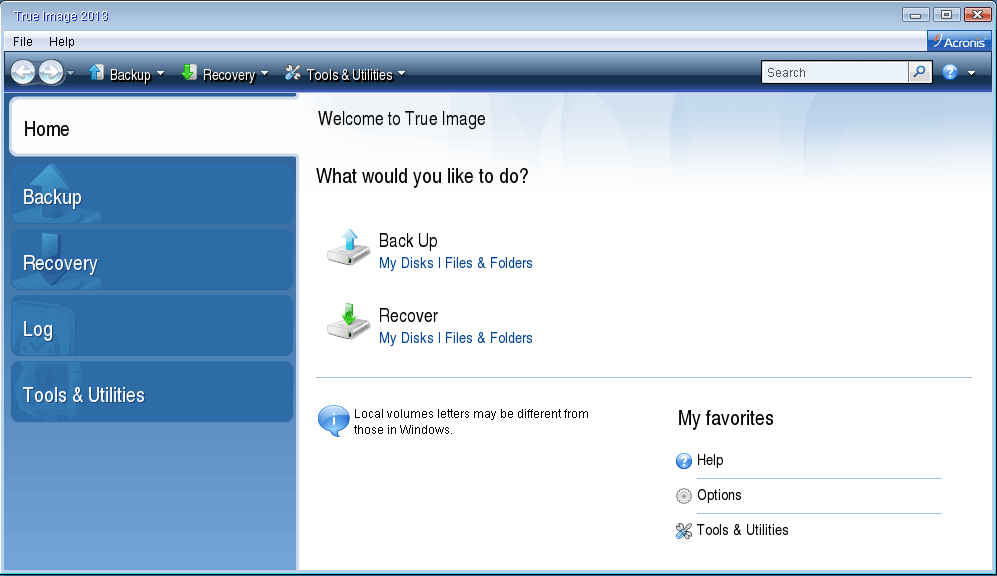Click the forward navigation arrow icon

pyautogui.click(x=50, y=73)
